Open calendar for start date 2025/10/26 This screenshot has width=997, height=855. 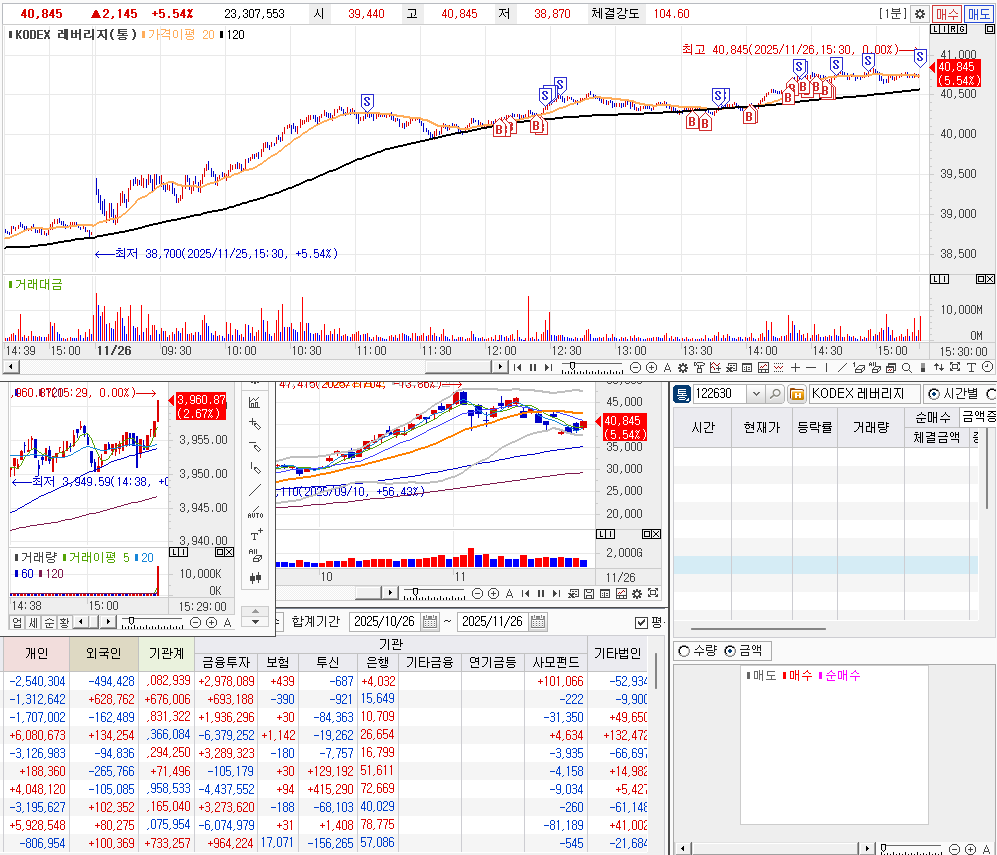tap(430, 622)
